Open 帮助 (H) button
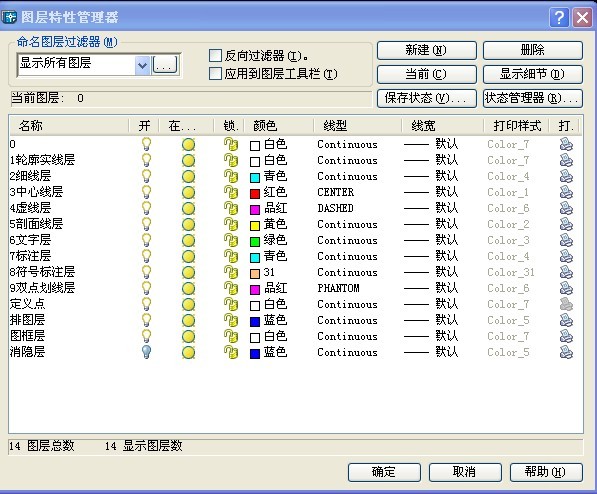The image size is (597, 494). pyautogui.click(x=546, y=472)
